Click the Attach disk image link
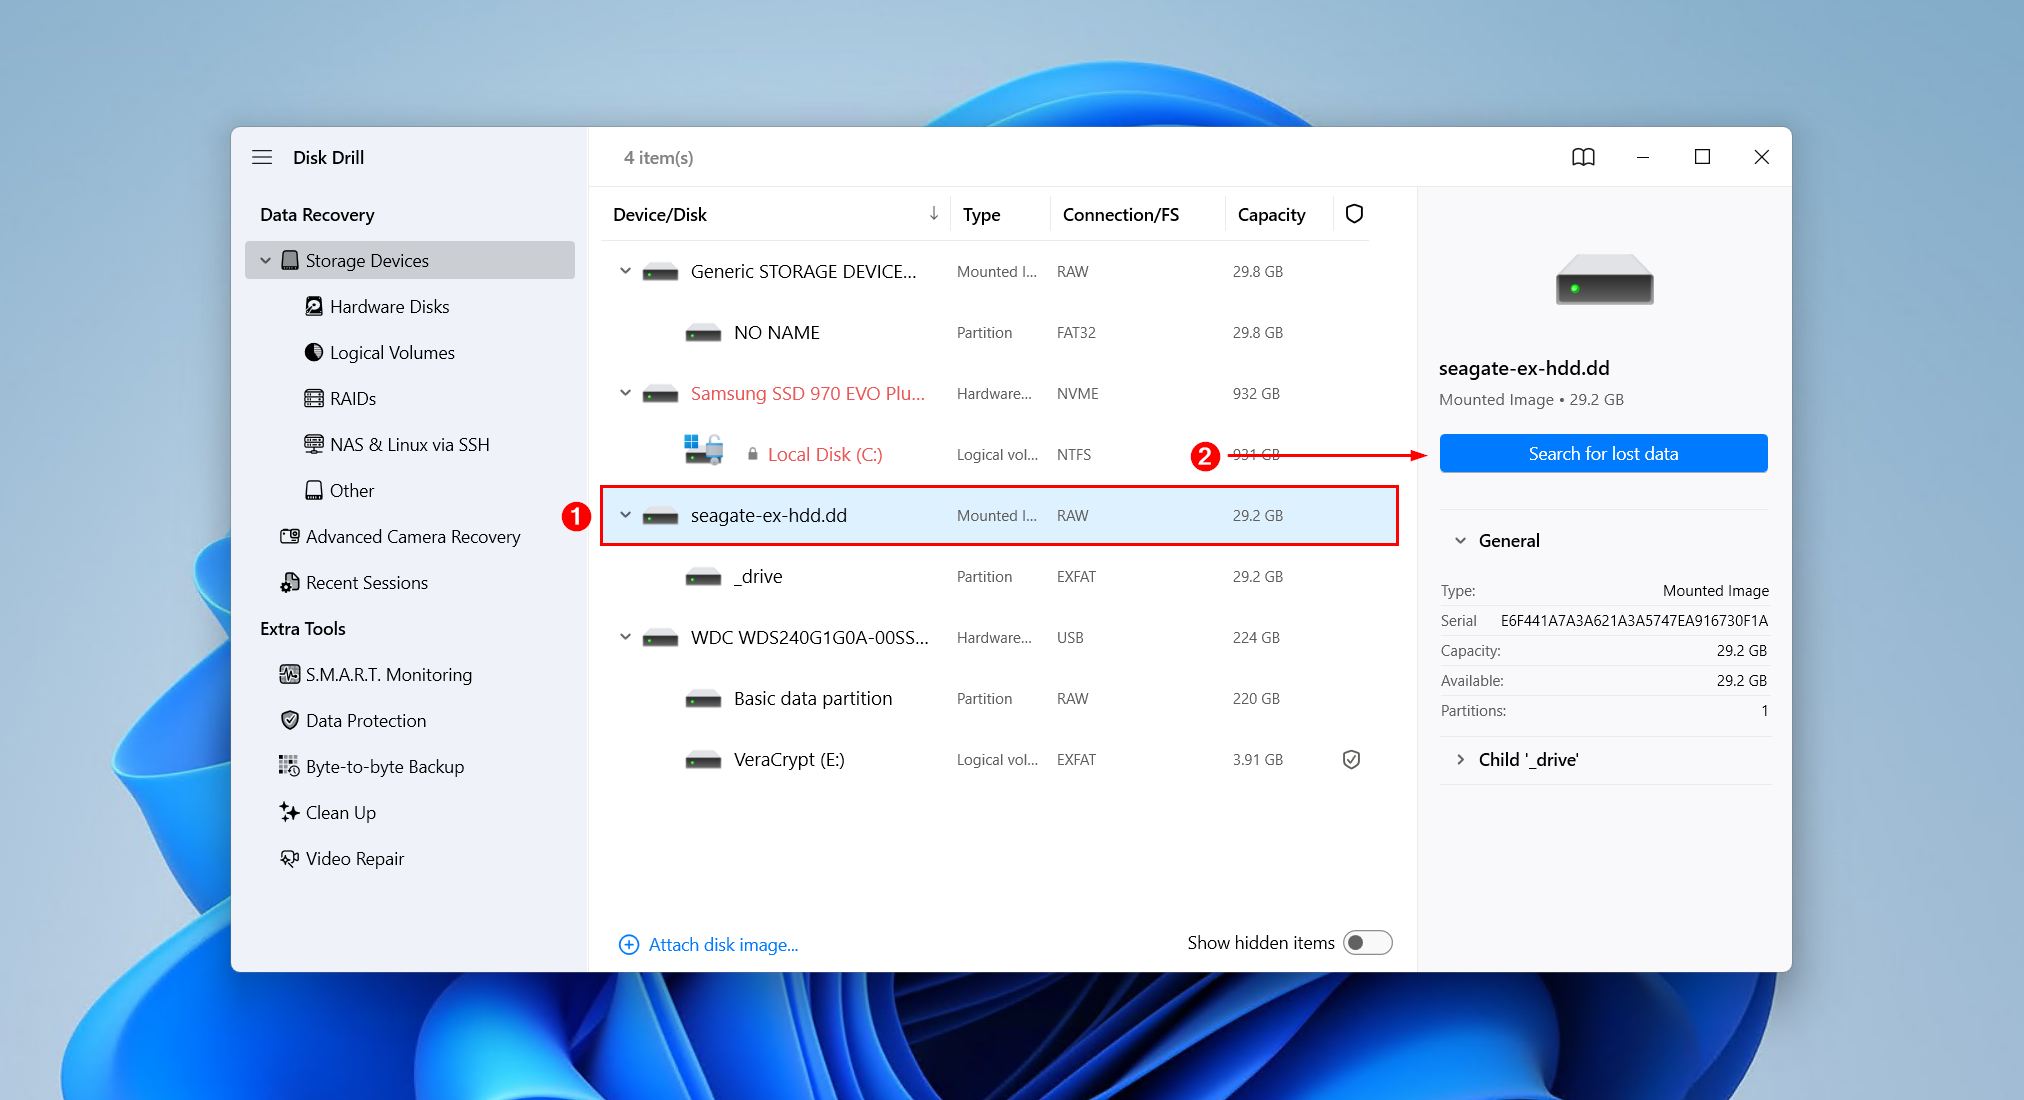The image size is (2024, 1100). point(723,944)
